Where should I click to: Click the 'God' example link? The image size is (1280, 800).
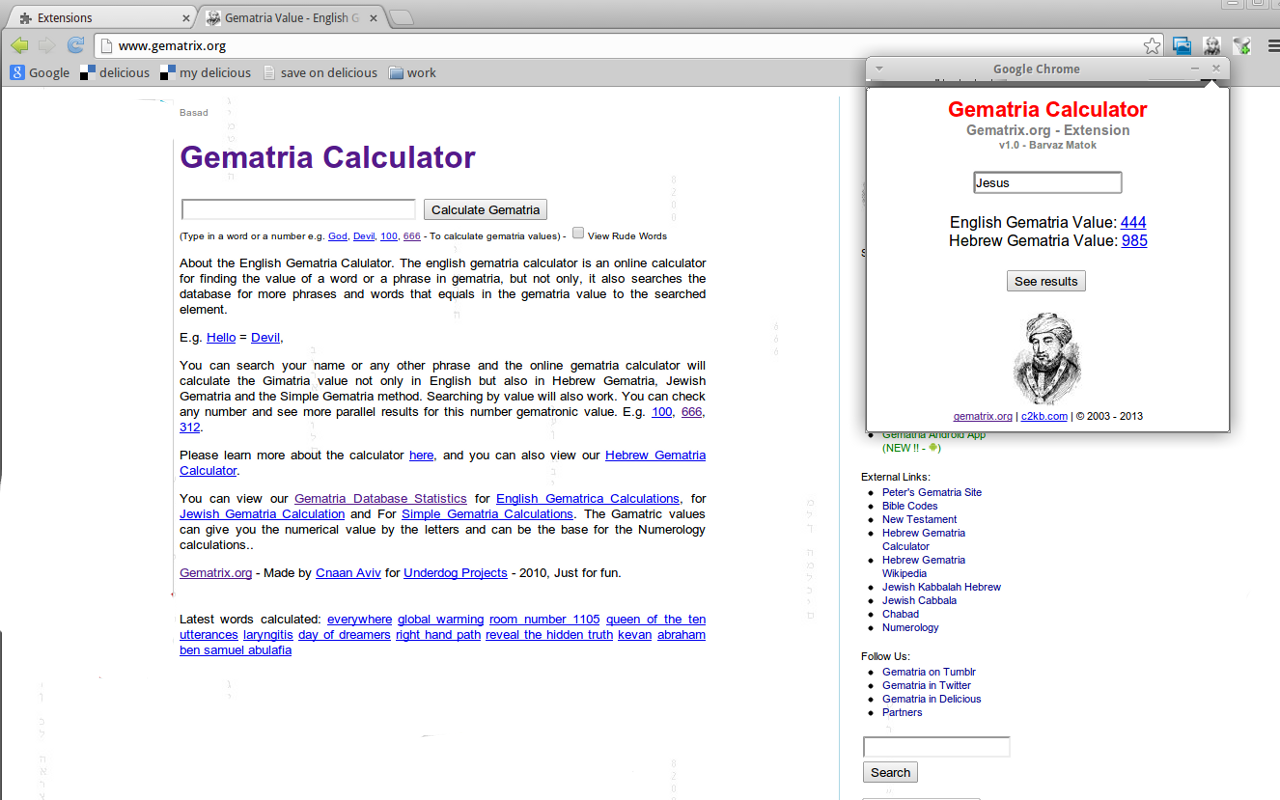pyautogui.click(x=338, y=236)
